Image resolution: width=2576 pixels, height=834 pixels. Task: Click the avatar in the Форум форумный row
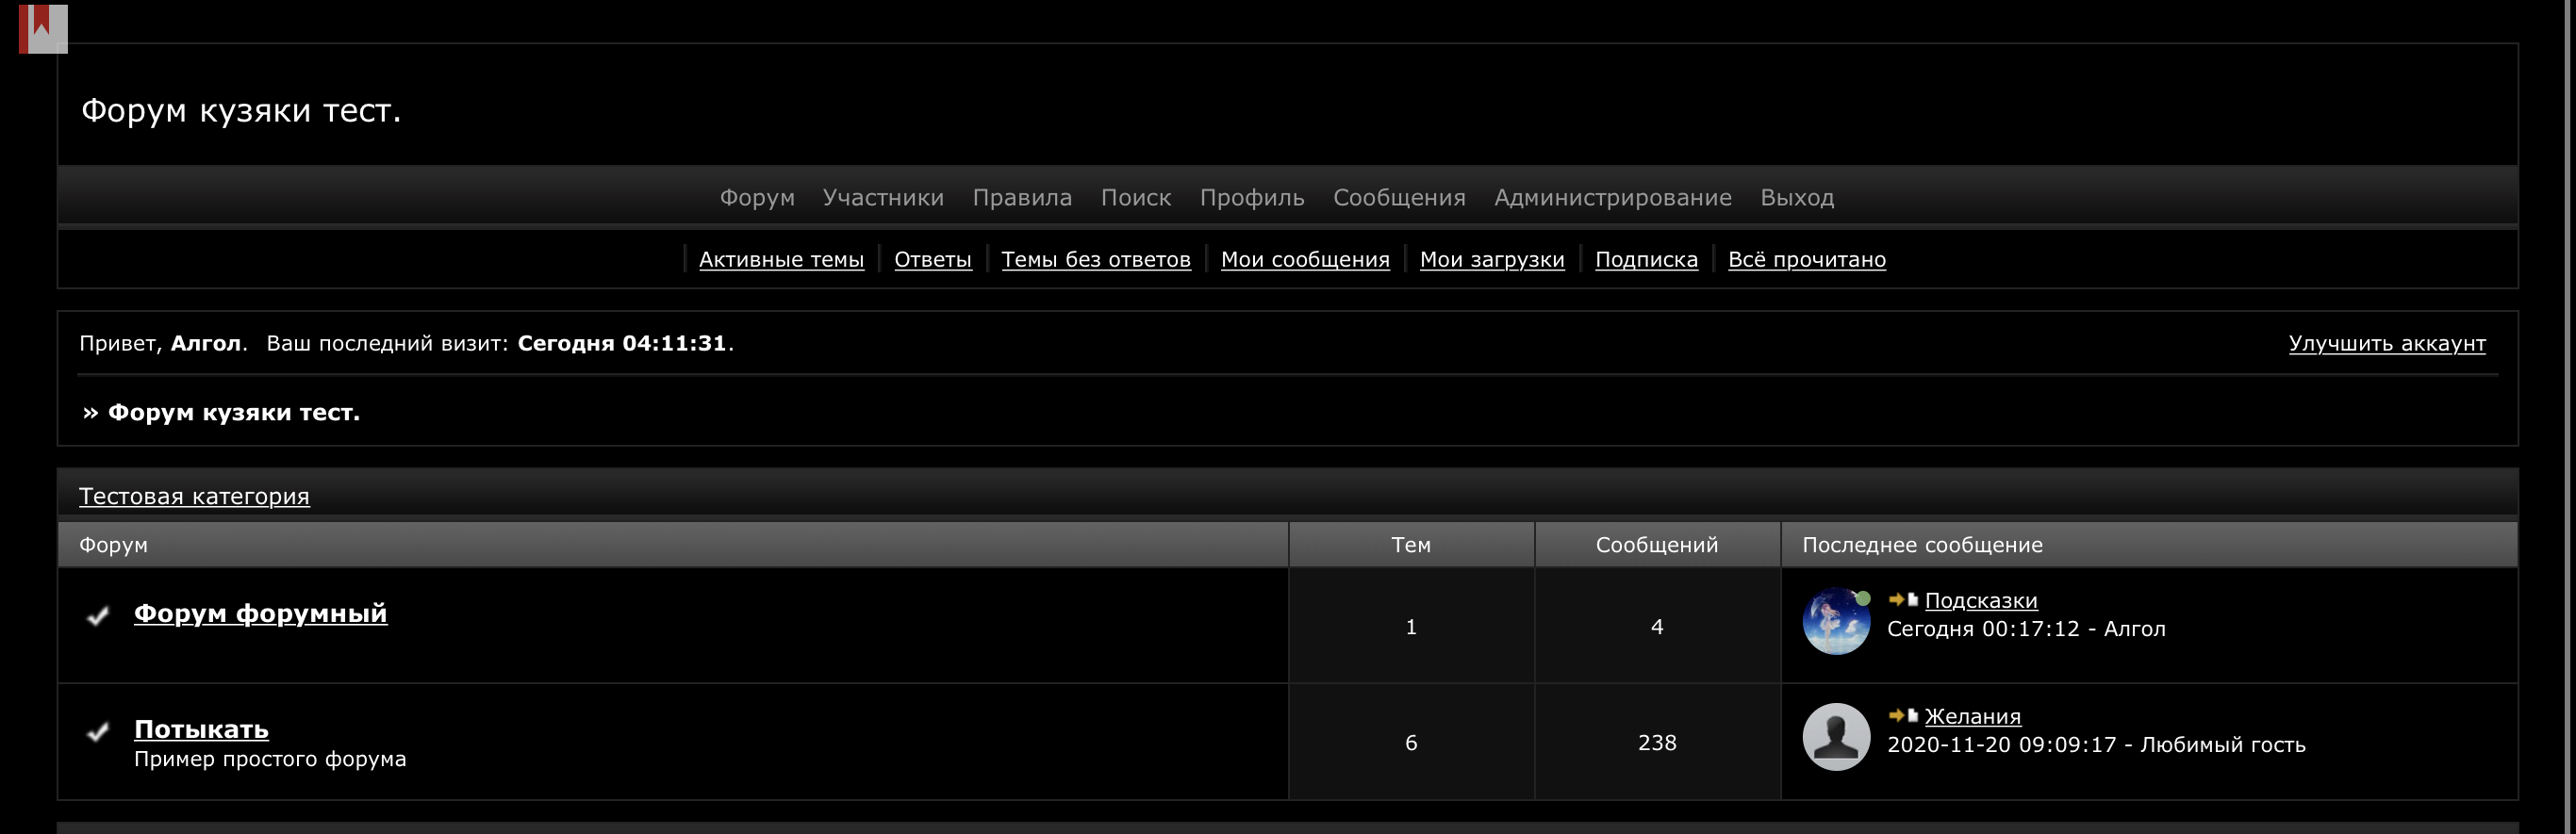pyautogui.click(x=1836, y=621)
